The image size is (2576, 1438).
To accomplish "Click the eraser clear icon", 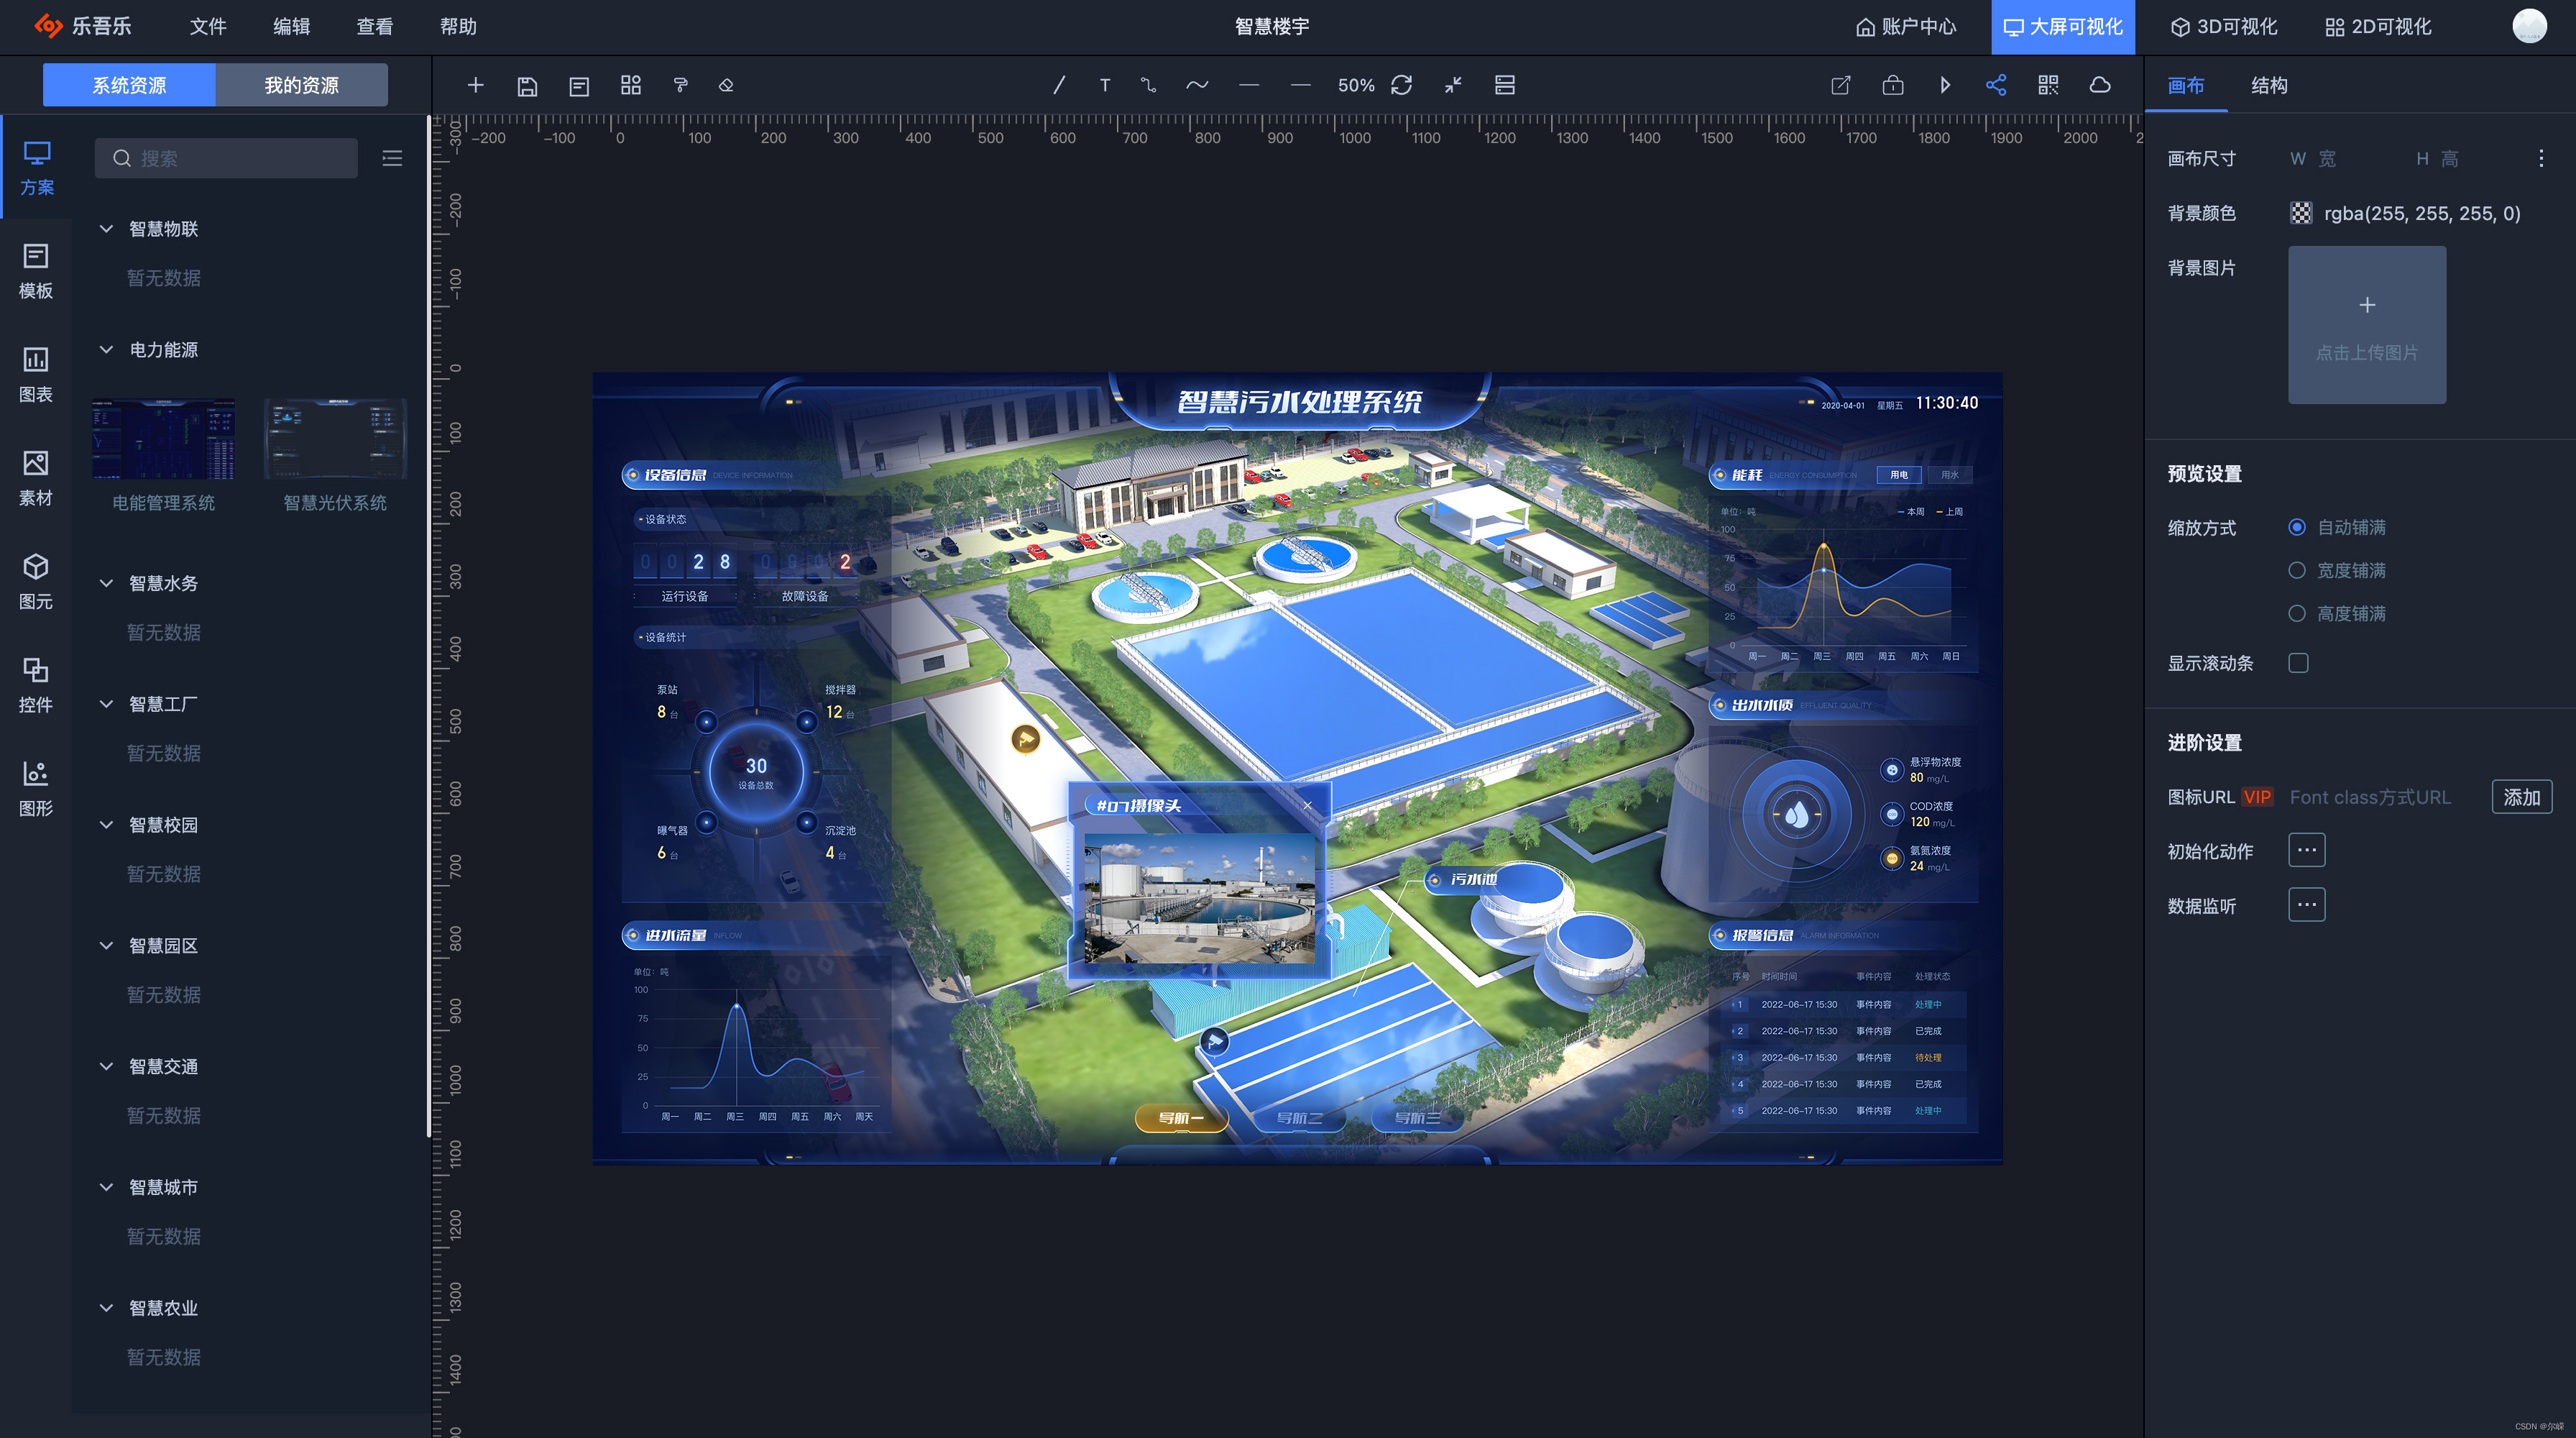I will [x=726, y=86].
